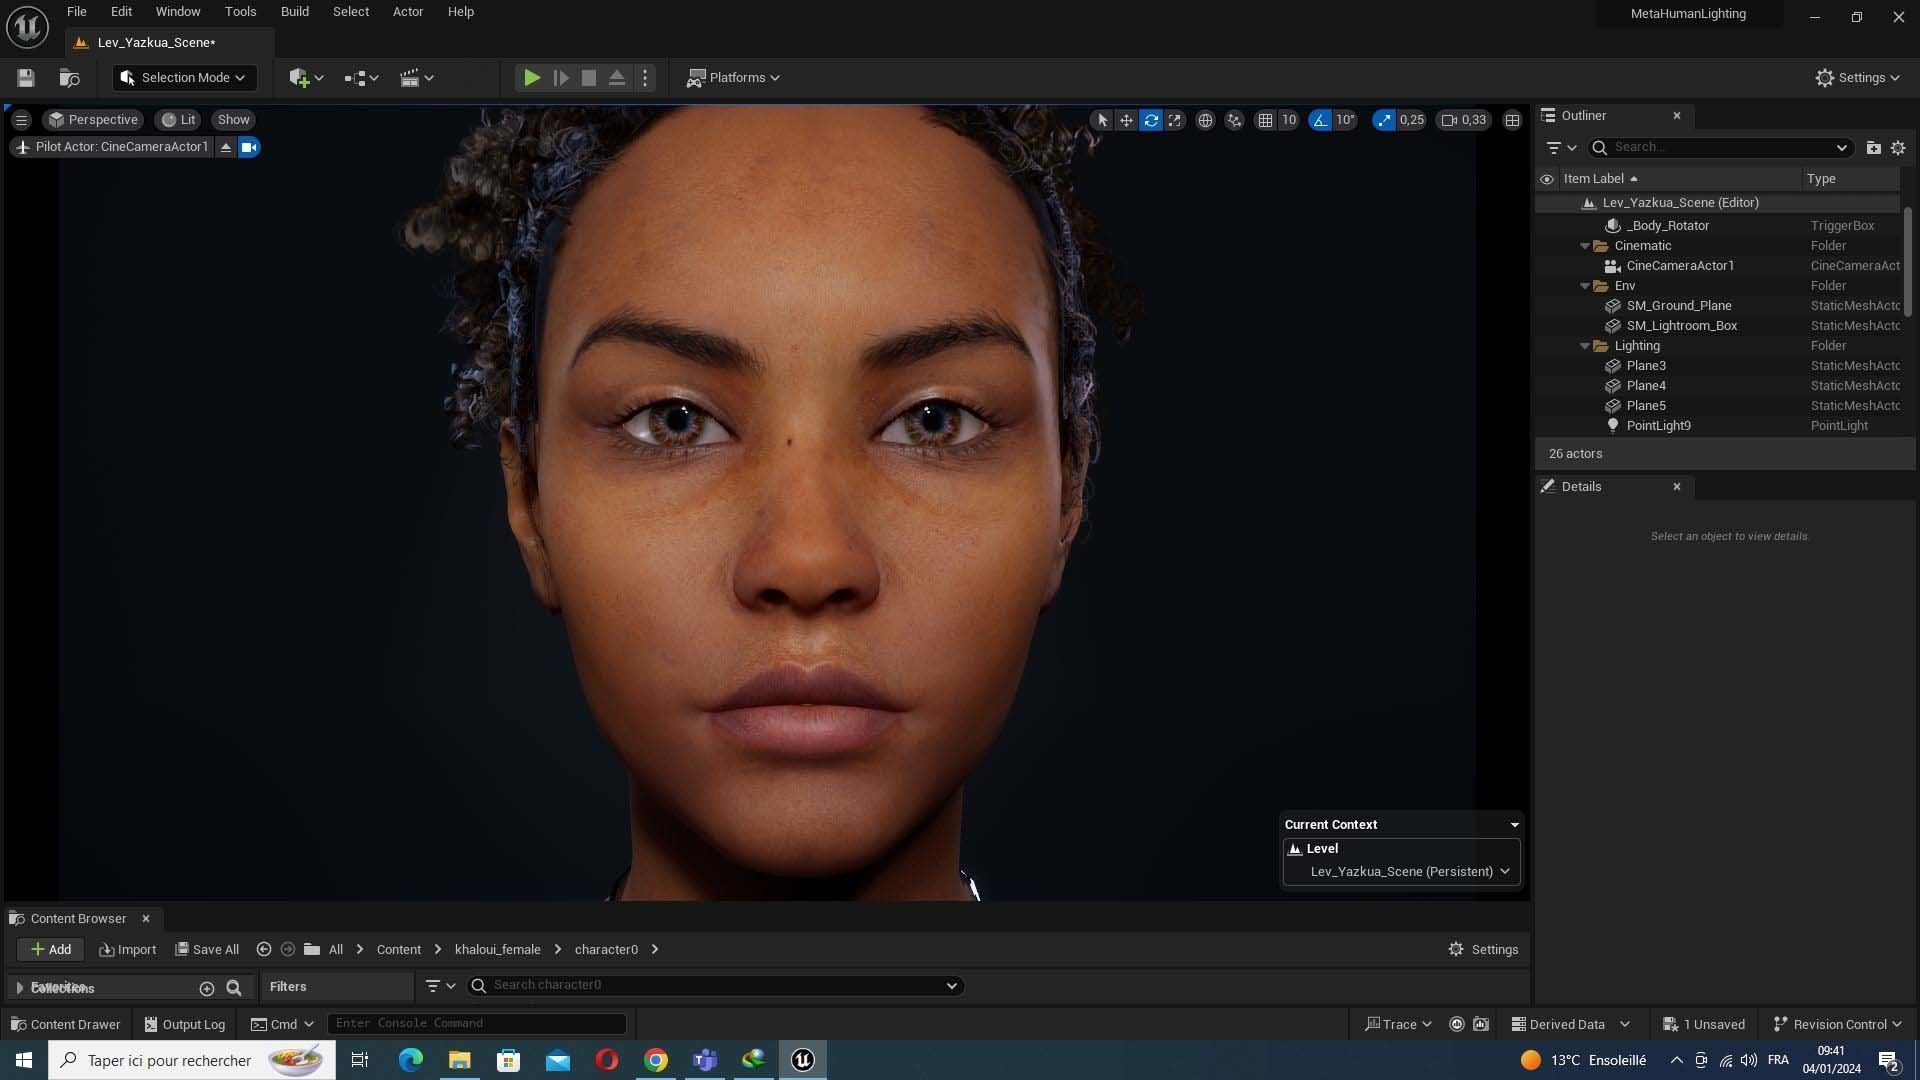Open scale snap value 0,25 dropdown

(x=1412, y=120)
